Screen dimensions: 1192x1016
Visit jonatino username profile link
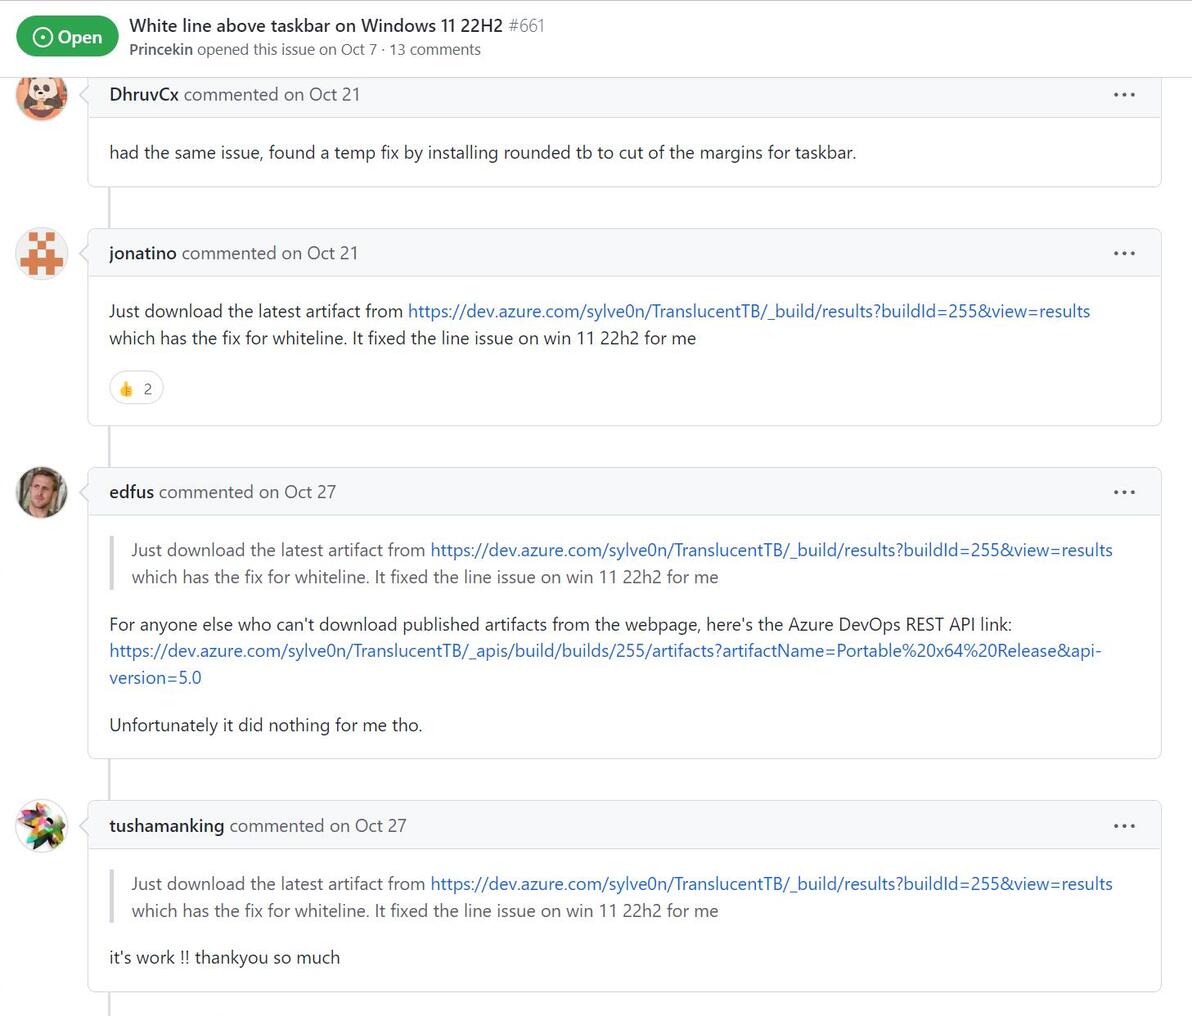pyautogui.click(x=143, y=253)
